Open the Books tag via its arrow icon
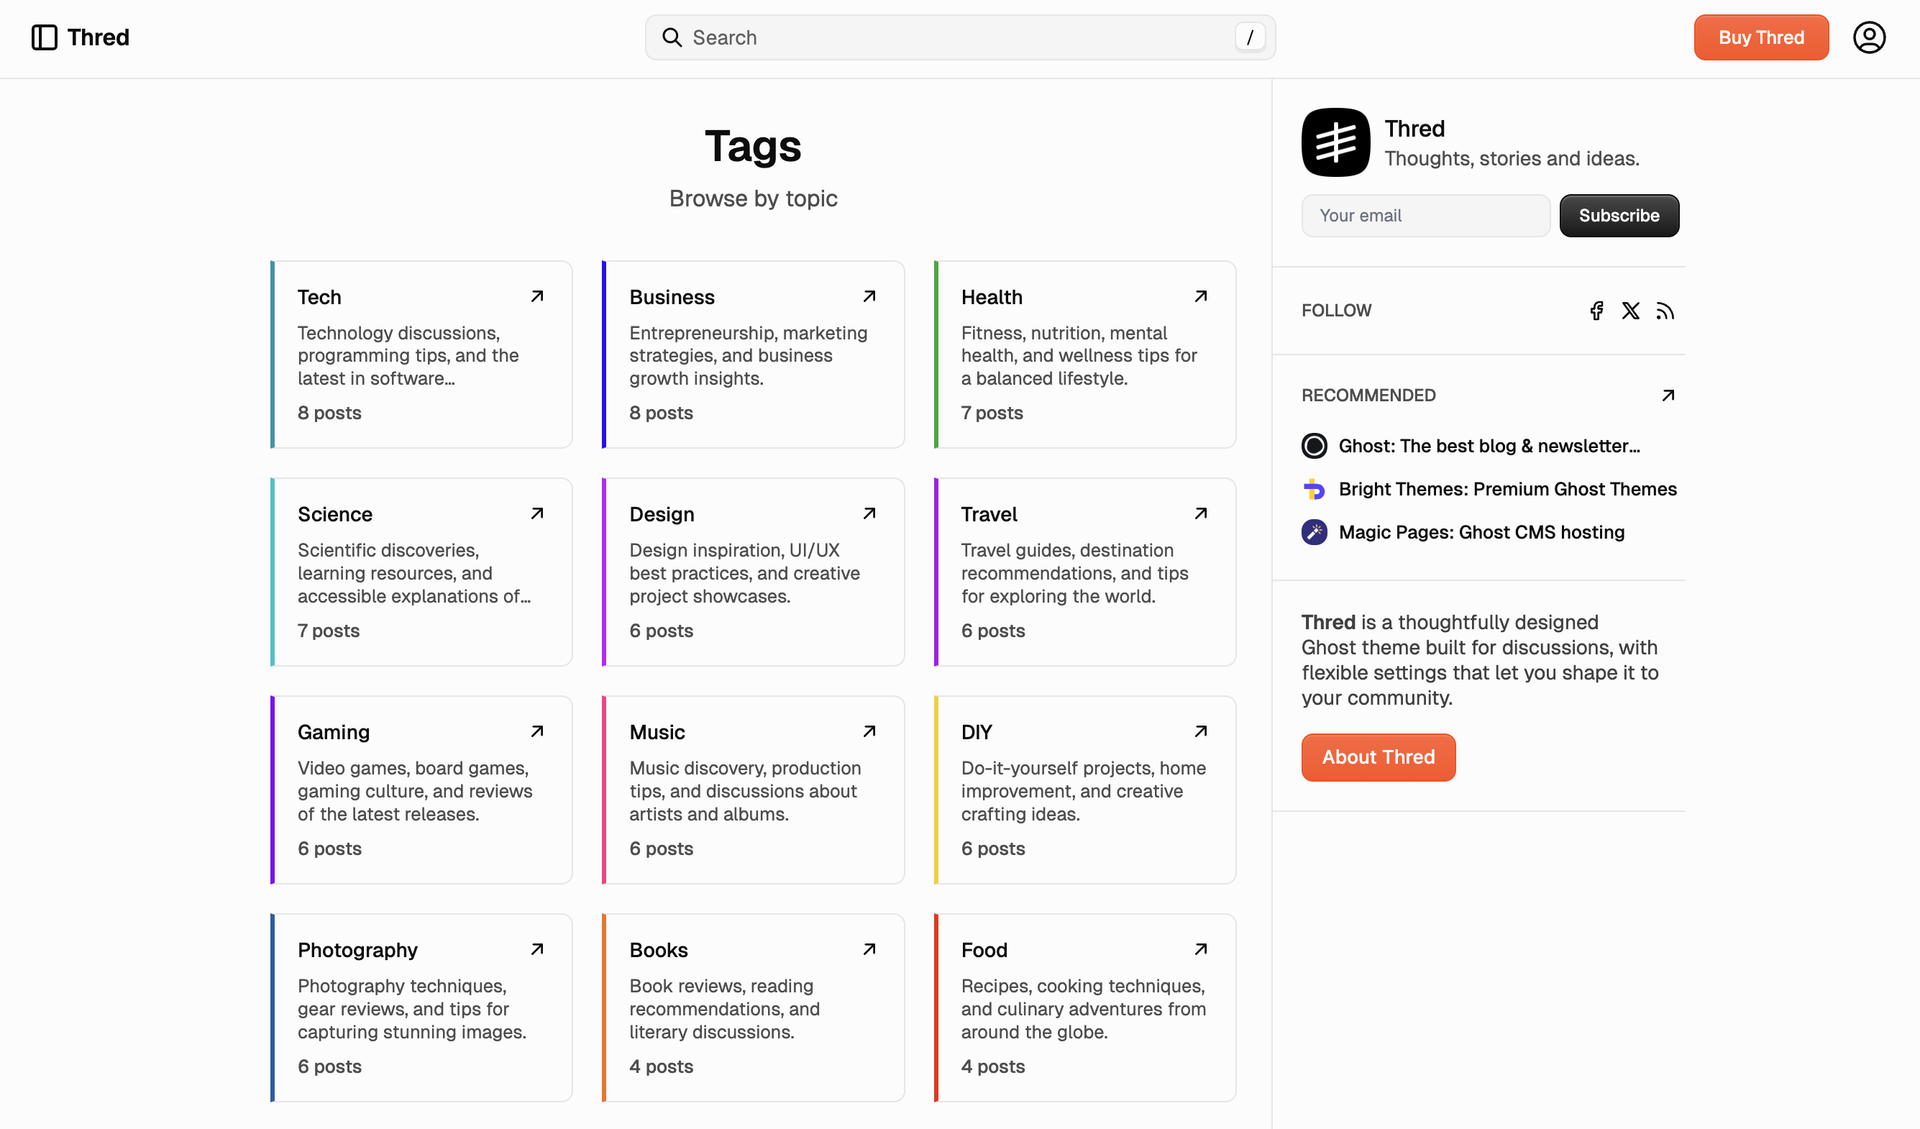 point(868,948)
